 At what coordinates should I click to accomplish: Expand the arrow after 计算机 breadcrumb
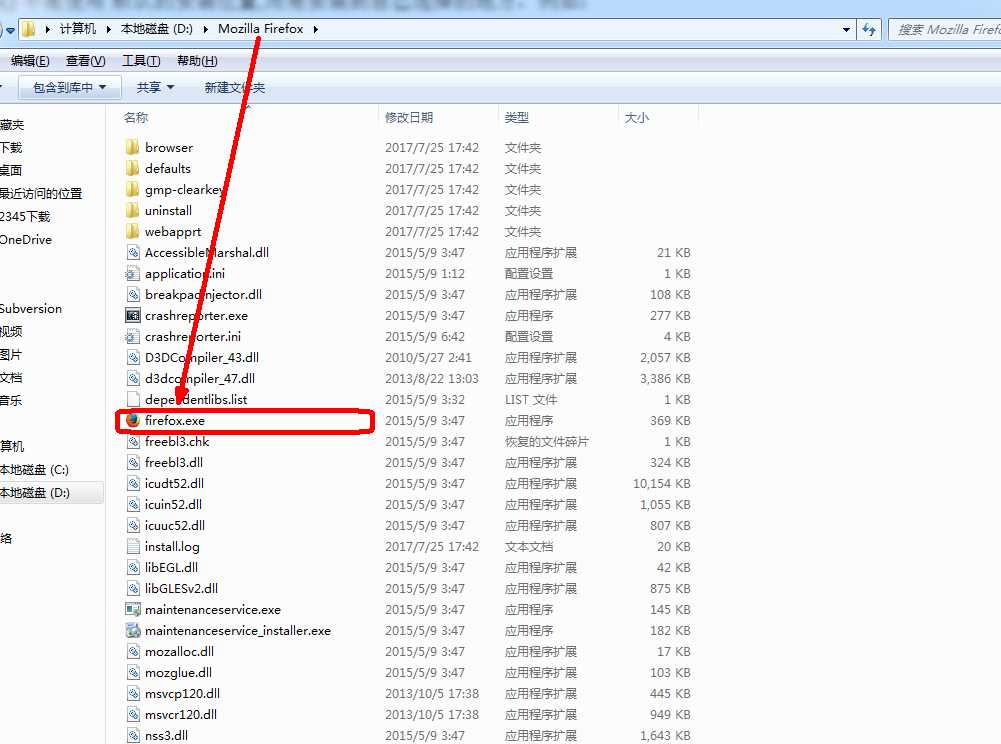coord(109,29)
